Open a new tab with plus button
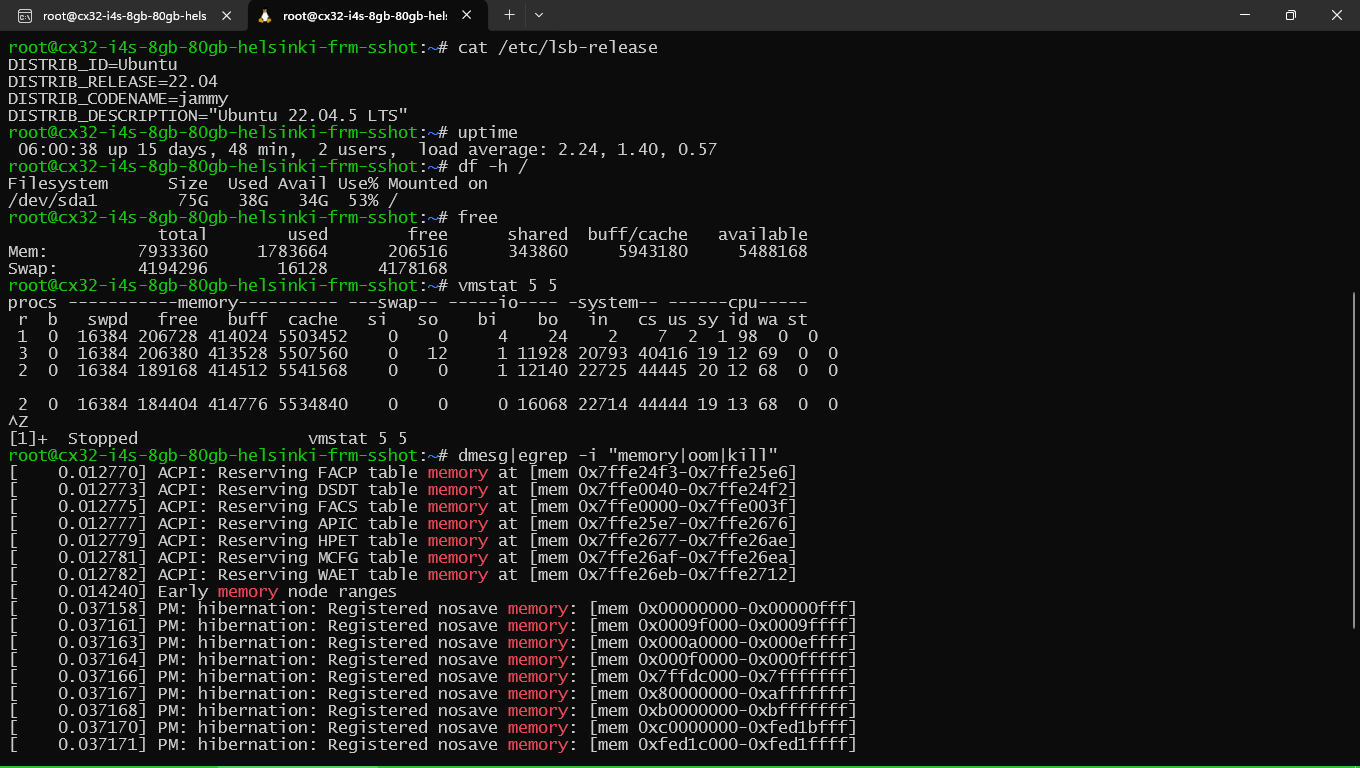This screenshot has width=1360, height=768. (x=509, y=15)
